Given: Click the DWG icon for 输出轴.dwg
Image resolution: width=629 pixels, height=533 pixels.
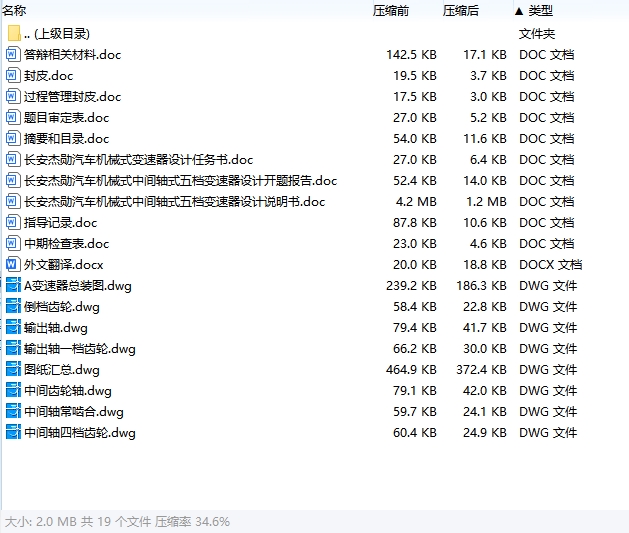Looking at the screenshot, I should coord(13,327).
